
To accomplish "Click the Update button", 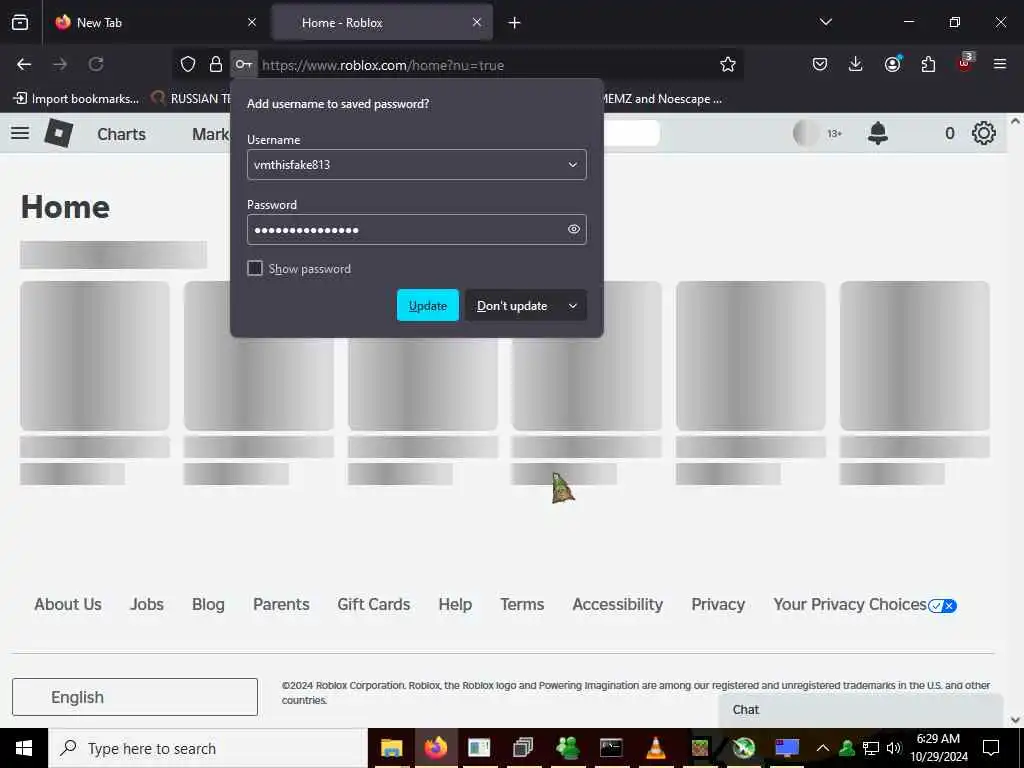I will (428, 306).
